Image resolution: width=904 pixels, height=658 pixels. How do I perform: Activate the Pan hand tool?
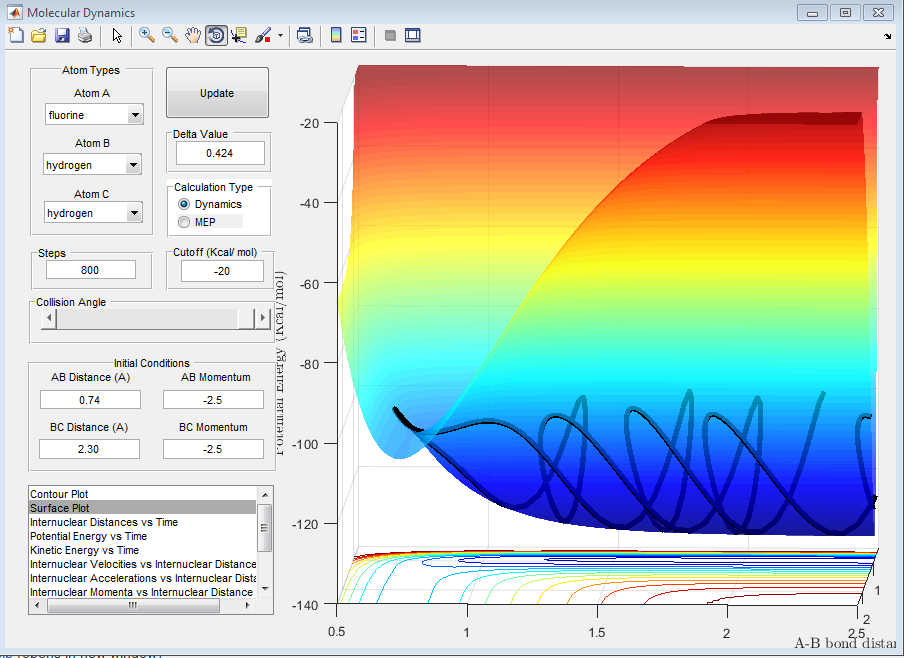[192, 36]
